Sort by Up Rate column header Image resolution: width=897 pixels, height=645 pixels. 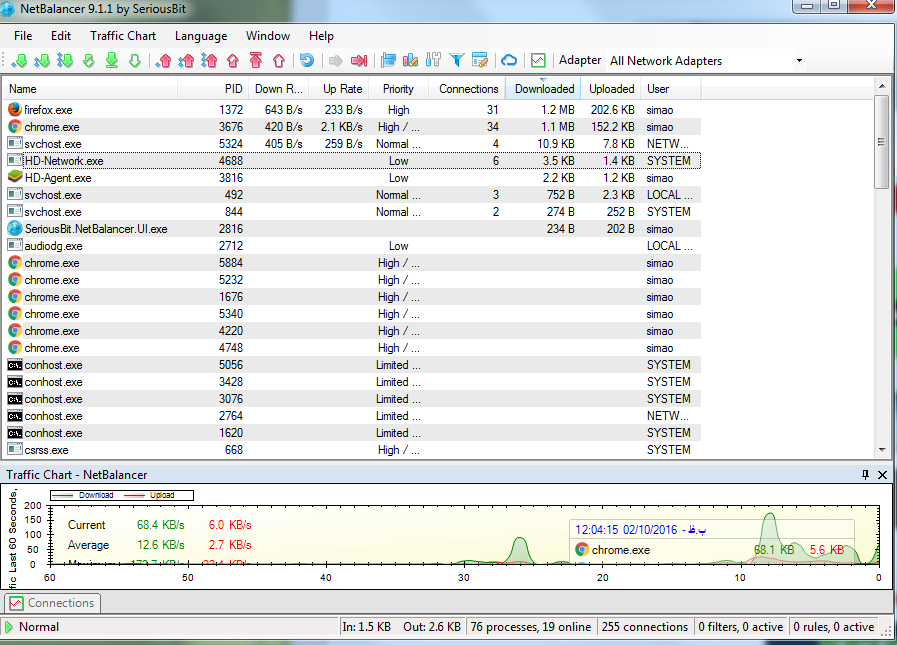coord(338,89)
